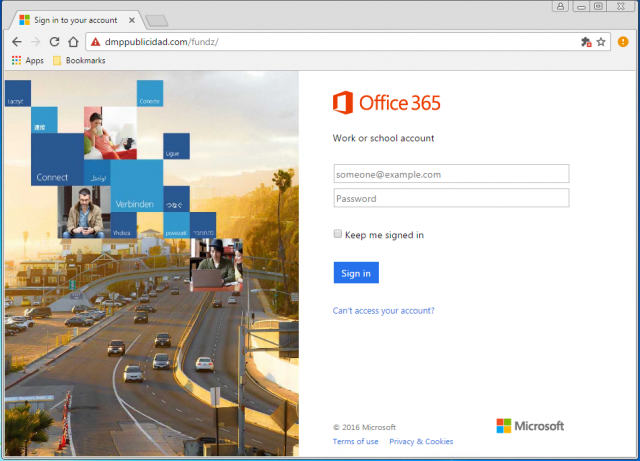Go back to the previous page
This screenshot has width=640, height=461.
point(17,42)
